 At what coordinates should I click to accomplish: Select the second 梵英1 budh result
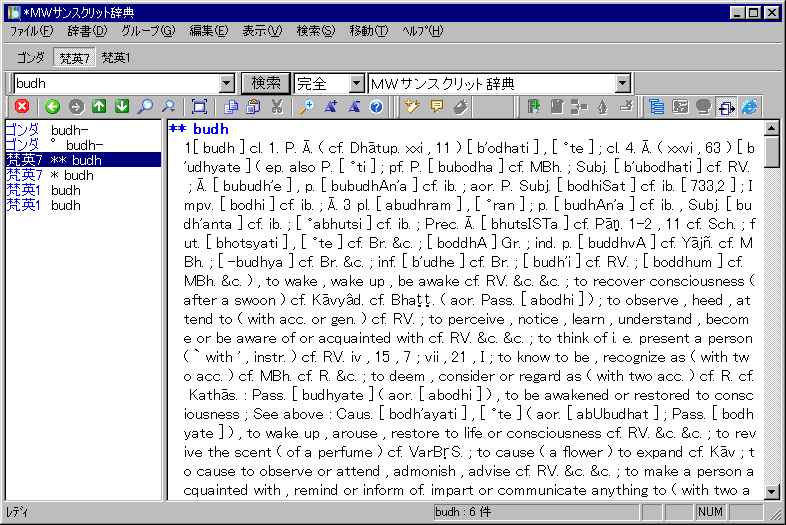83,205
